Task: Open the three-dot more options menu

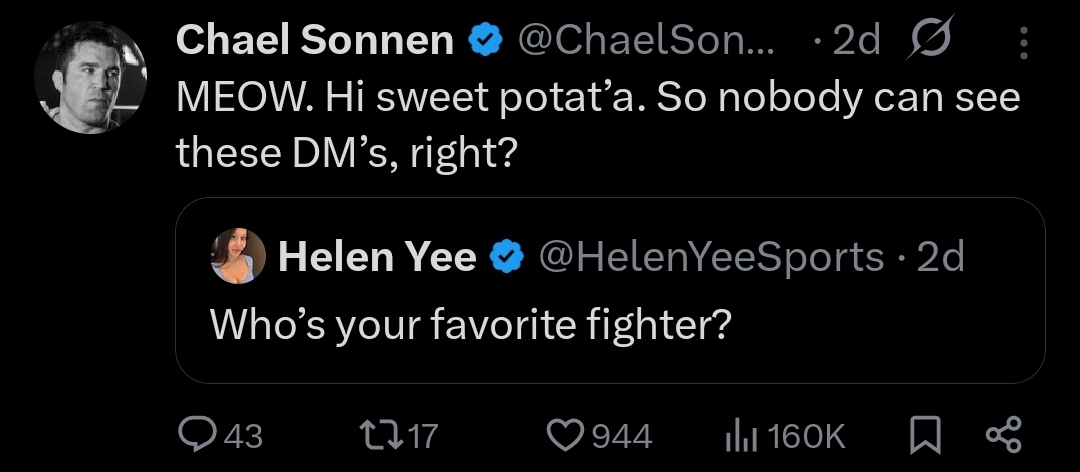Action: (1023, 42)
